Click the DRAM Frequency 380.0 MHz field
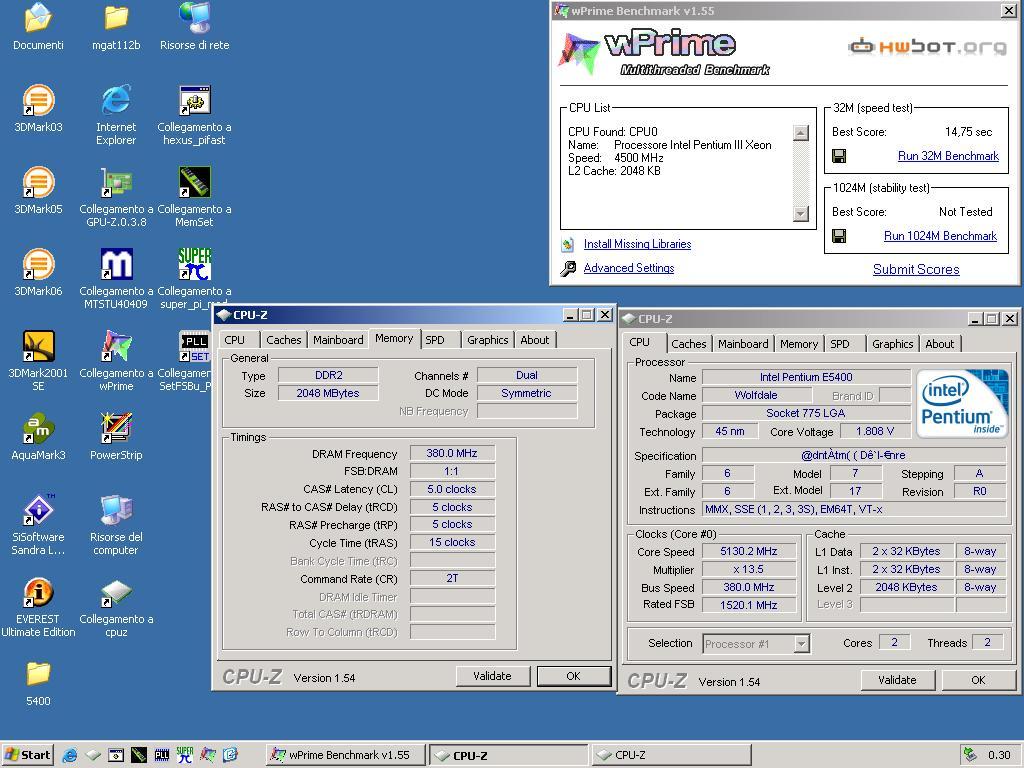 (x=452, y=453)
